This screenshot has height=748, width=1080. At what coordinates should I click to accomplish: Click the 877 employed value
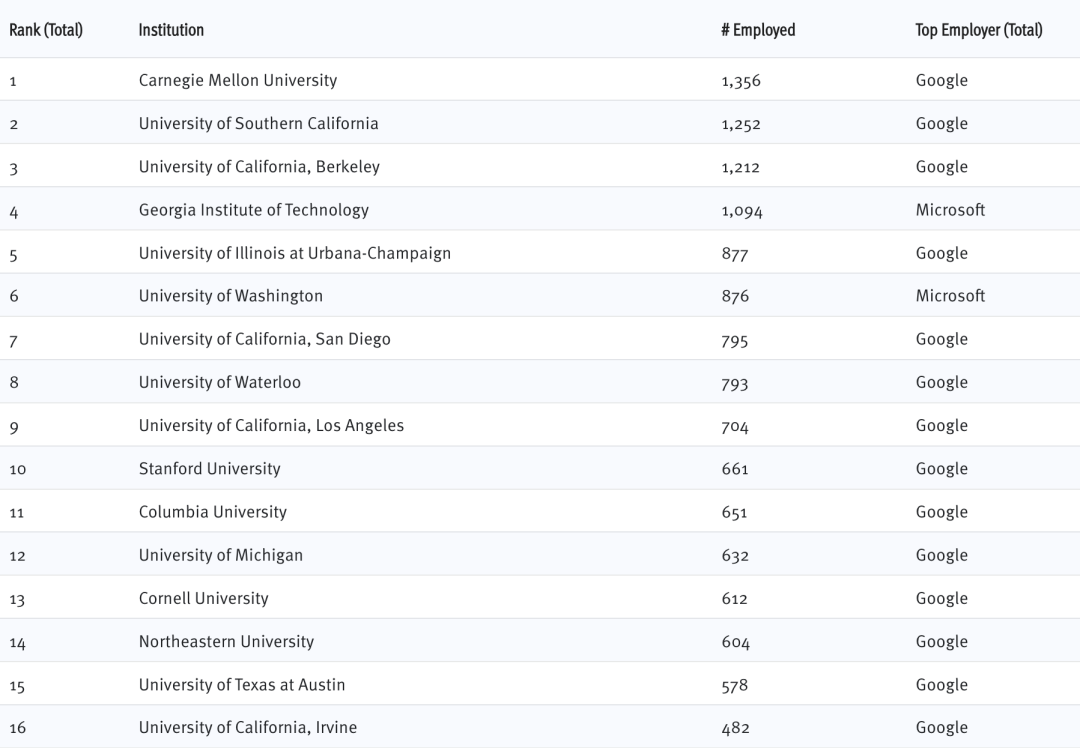[735, 254]
